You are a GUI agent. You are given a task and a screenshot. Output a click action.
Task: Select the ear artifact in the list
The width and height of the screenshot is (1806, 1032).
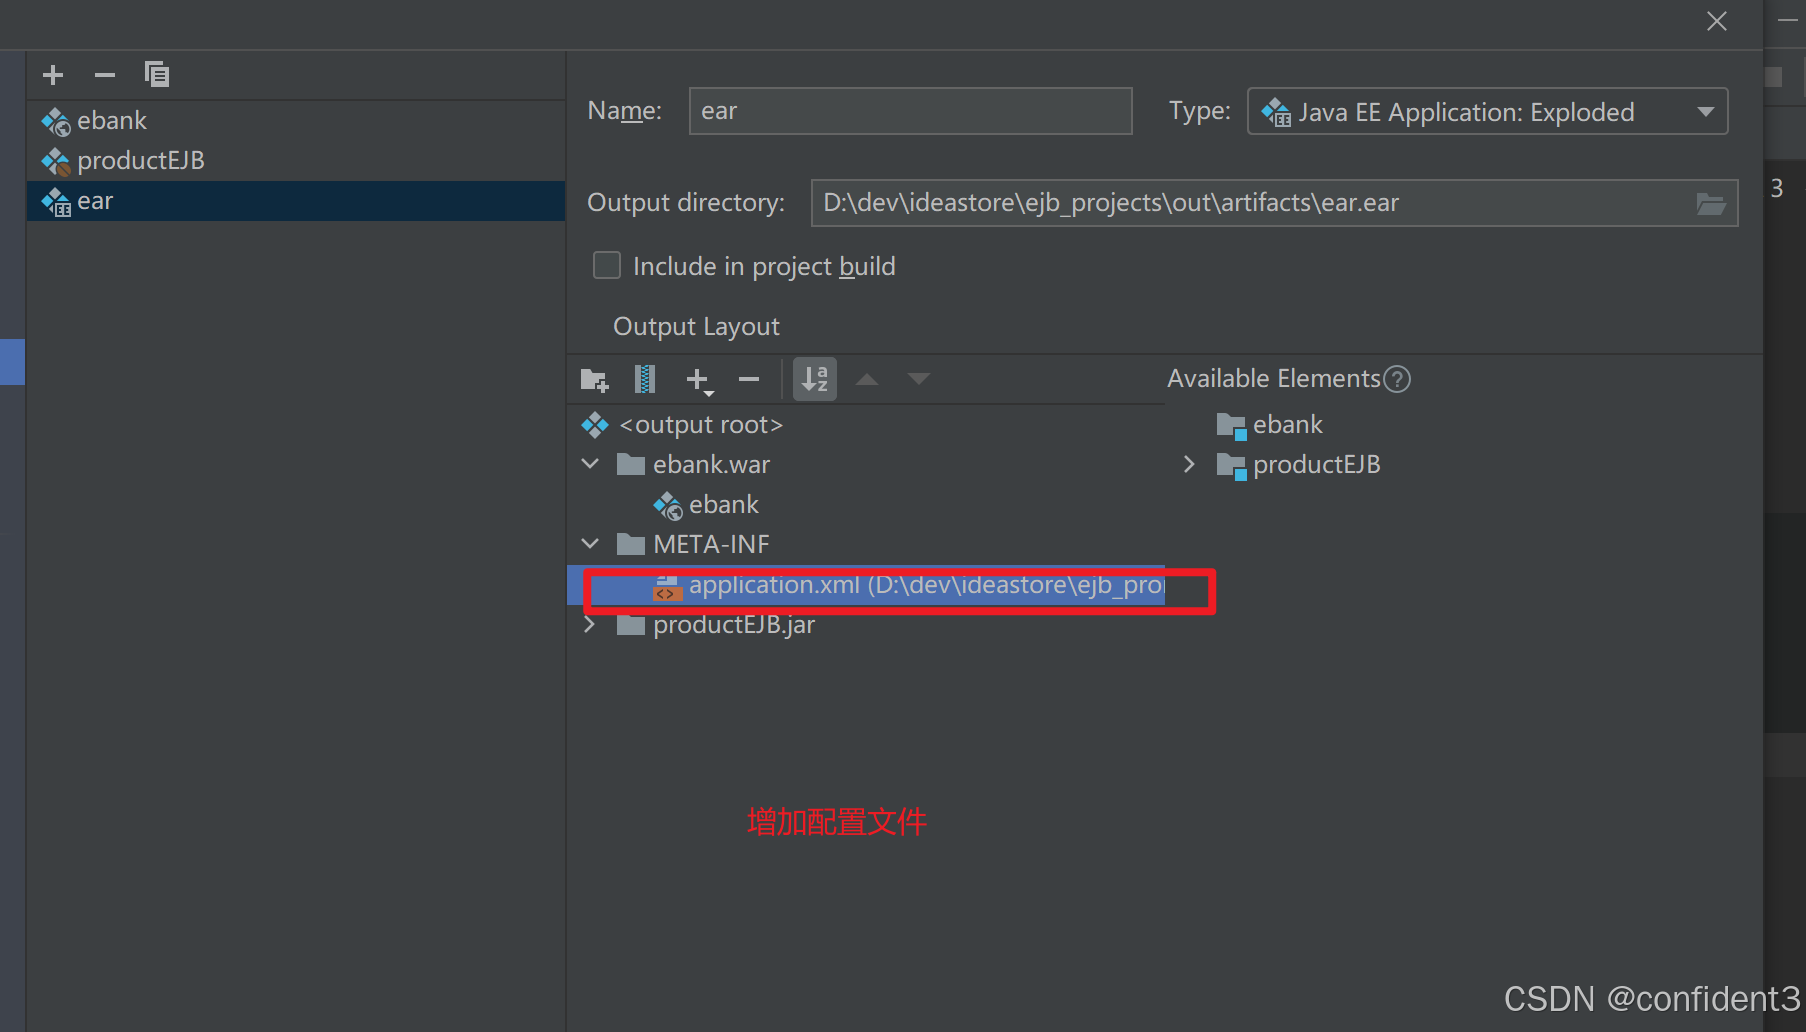[x=296, y=201]
